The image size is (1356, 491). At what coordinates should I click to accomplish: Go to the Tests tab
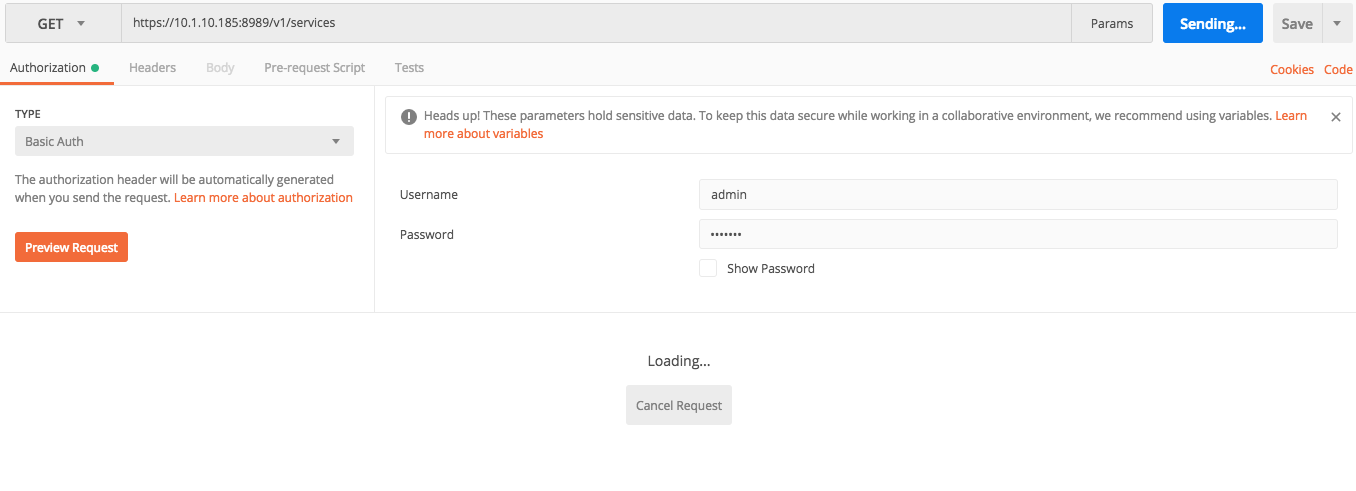(x=409, y=68)
